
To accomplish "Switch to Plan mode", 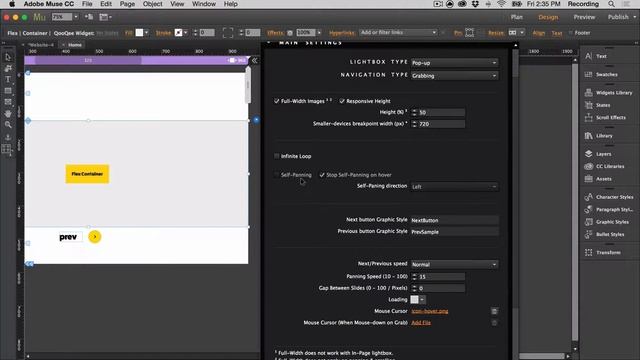I will pyautogui.click(x=516, y=17).
